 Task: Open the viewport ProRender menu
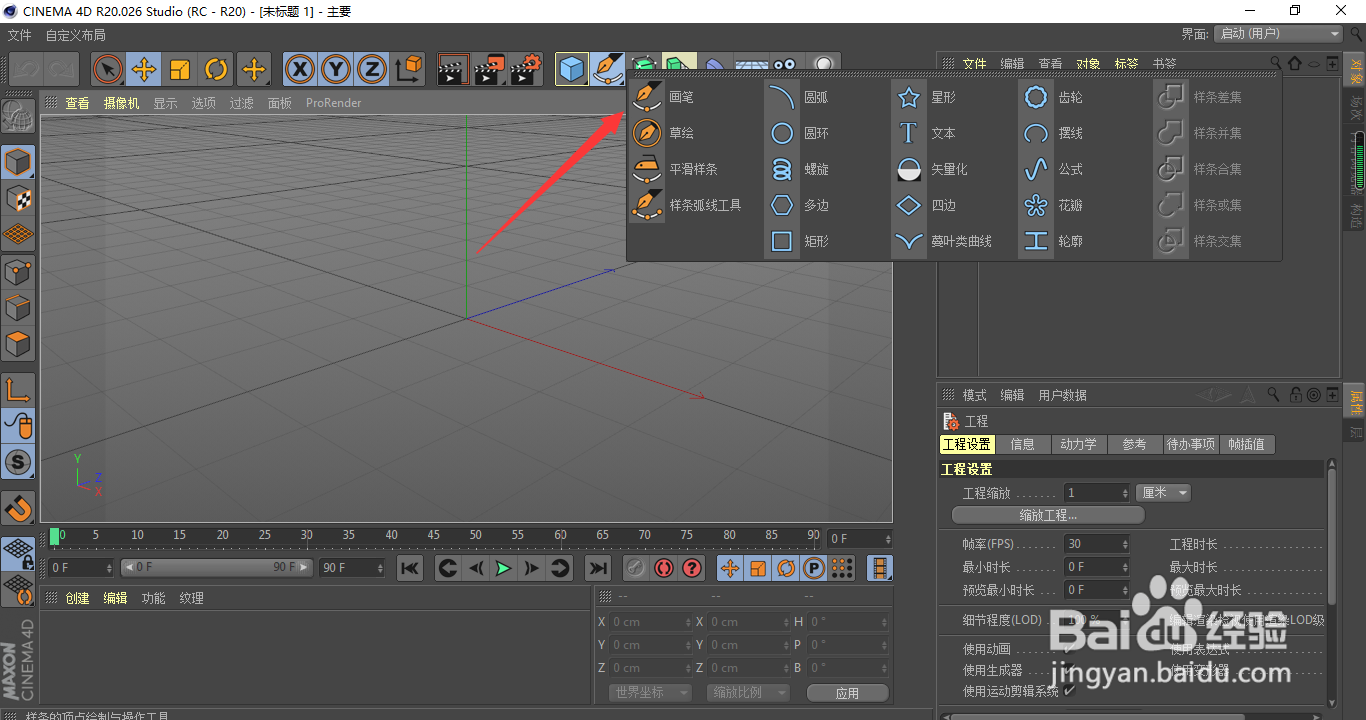click(x=334, y=103)
